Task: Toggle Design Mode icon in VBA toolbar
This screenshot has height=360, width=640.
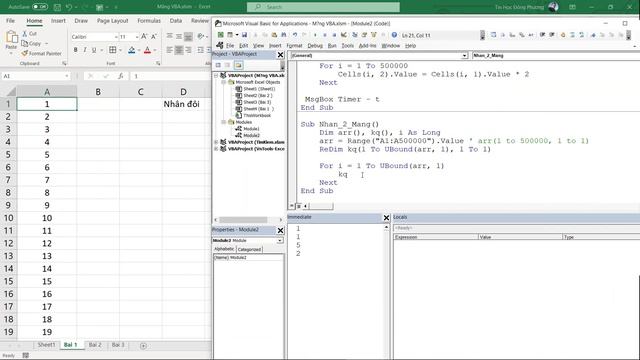Action: [344, 35]
